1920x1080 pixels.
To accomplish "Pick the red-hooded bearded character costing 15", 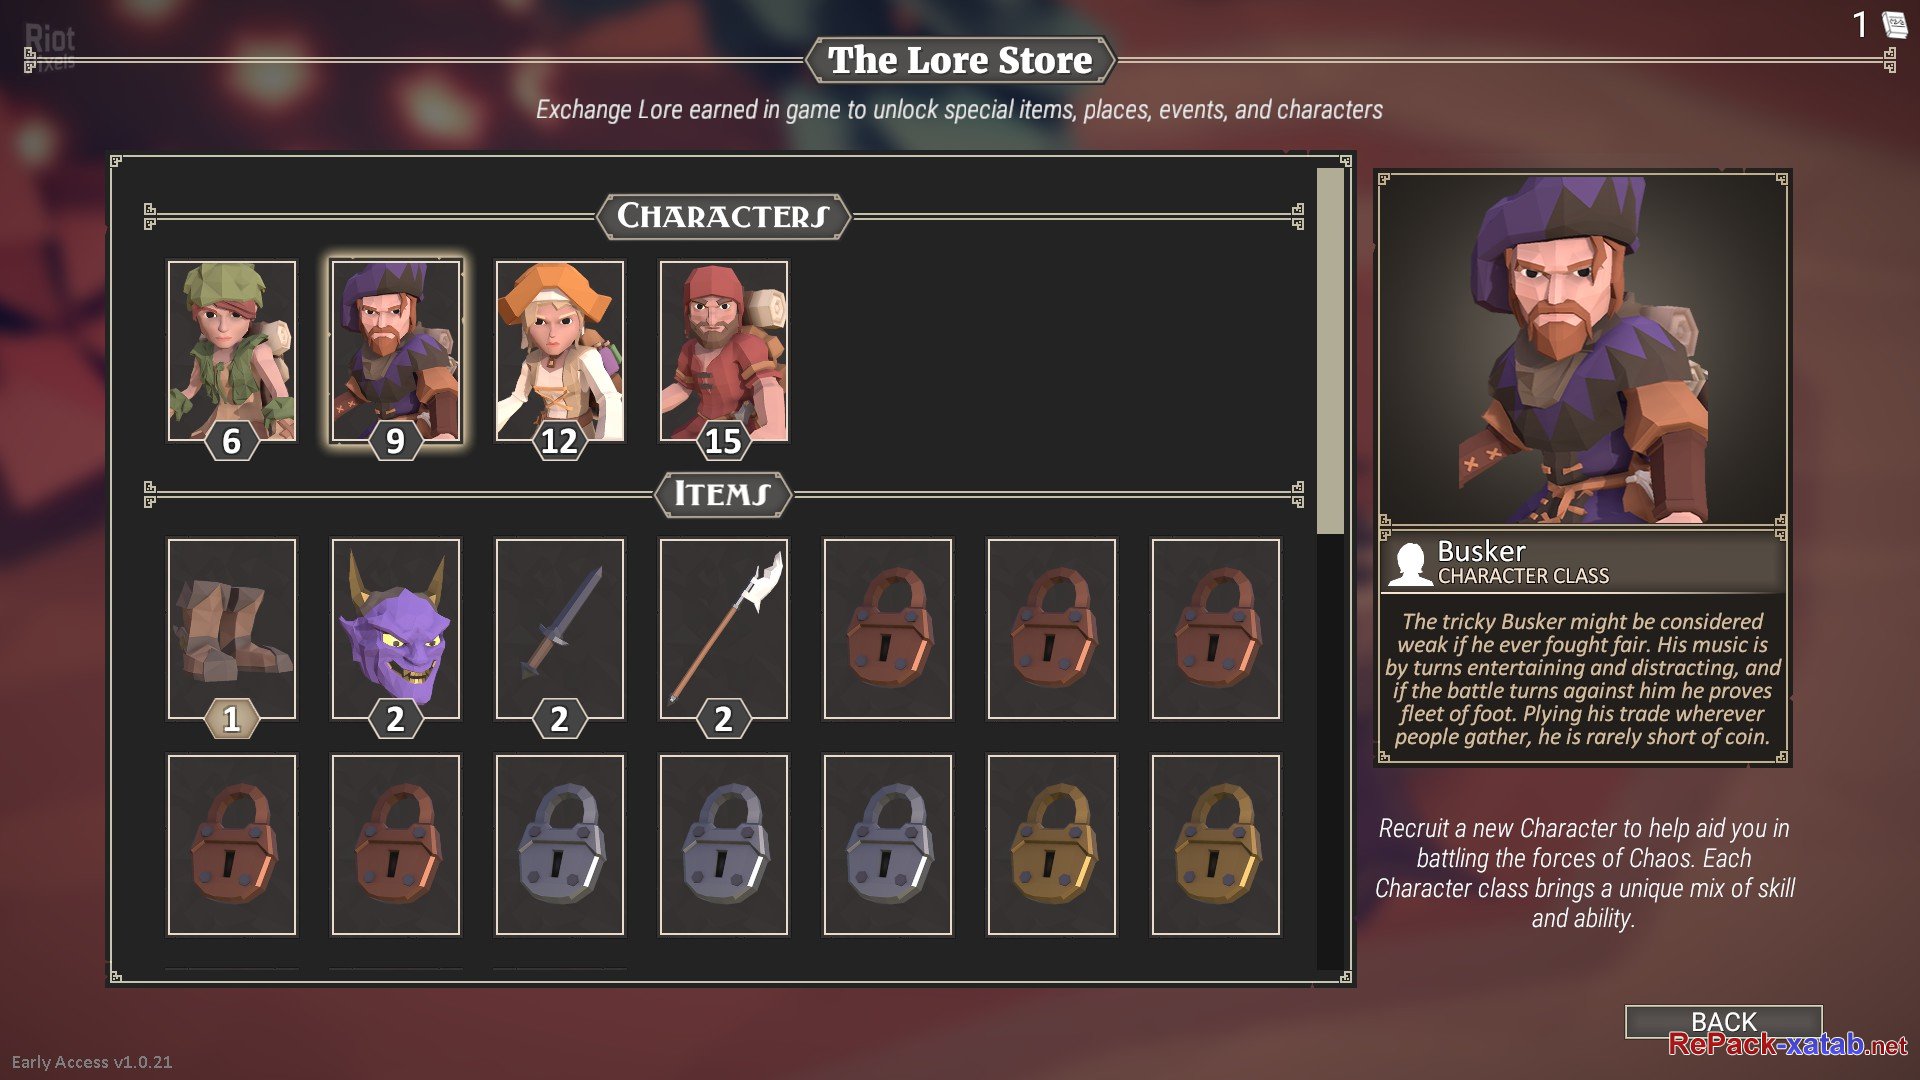I will [x=724, y=351].
